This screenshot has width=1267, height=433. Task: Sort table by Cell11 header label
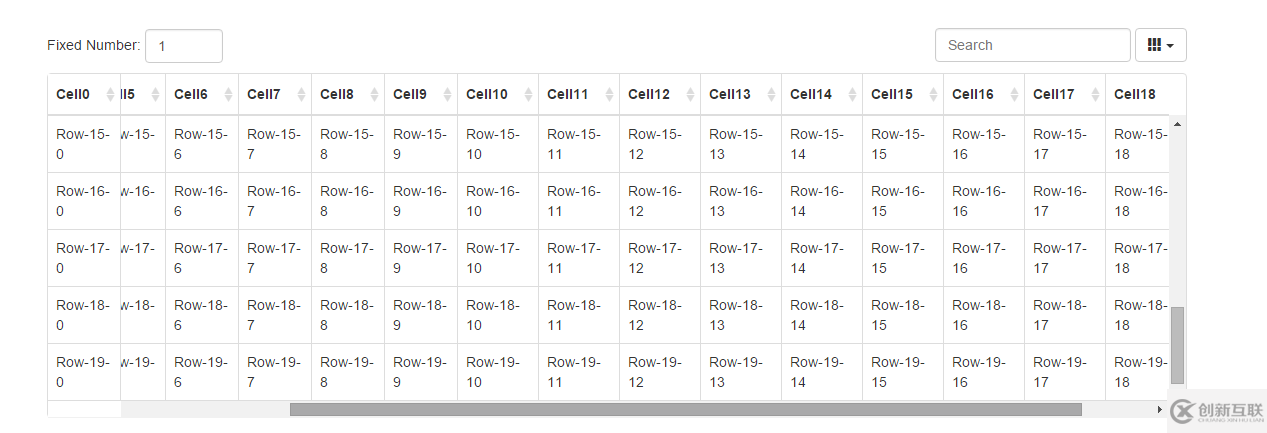(568, 94)
